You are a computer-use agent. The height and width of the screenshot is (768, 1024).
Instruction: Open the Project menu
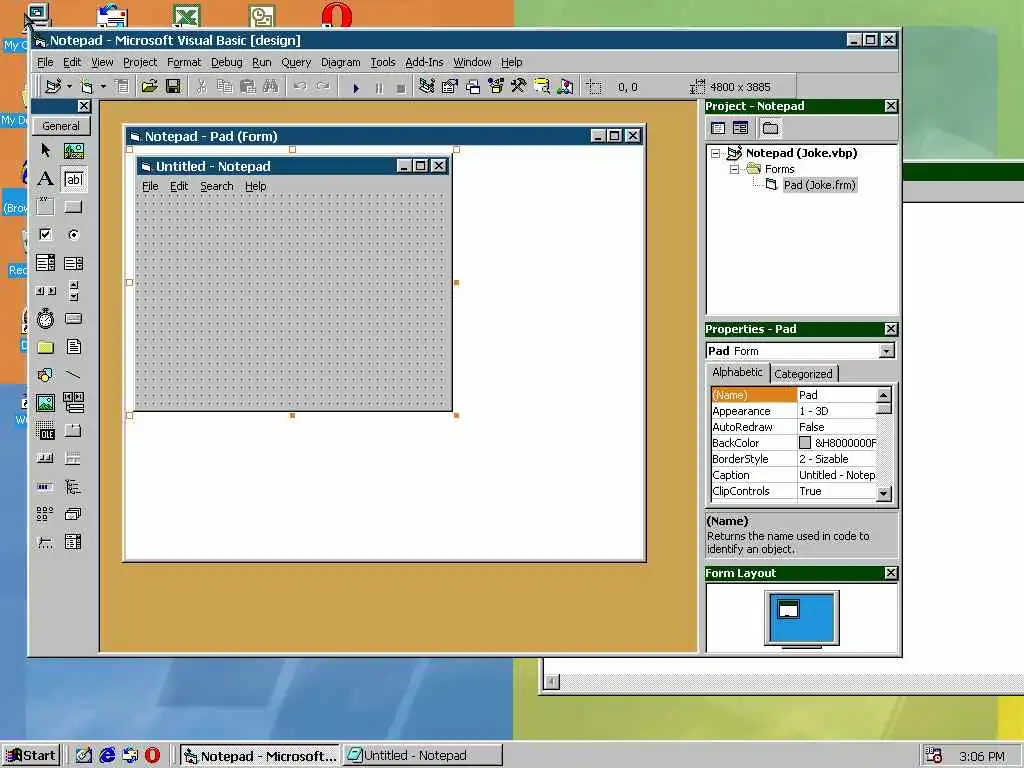[140, 62]
